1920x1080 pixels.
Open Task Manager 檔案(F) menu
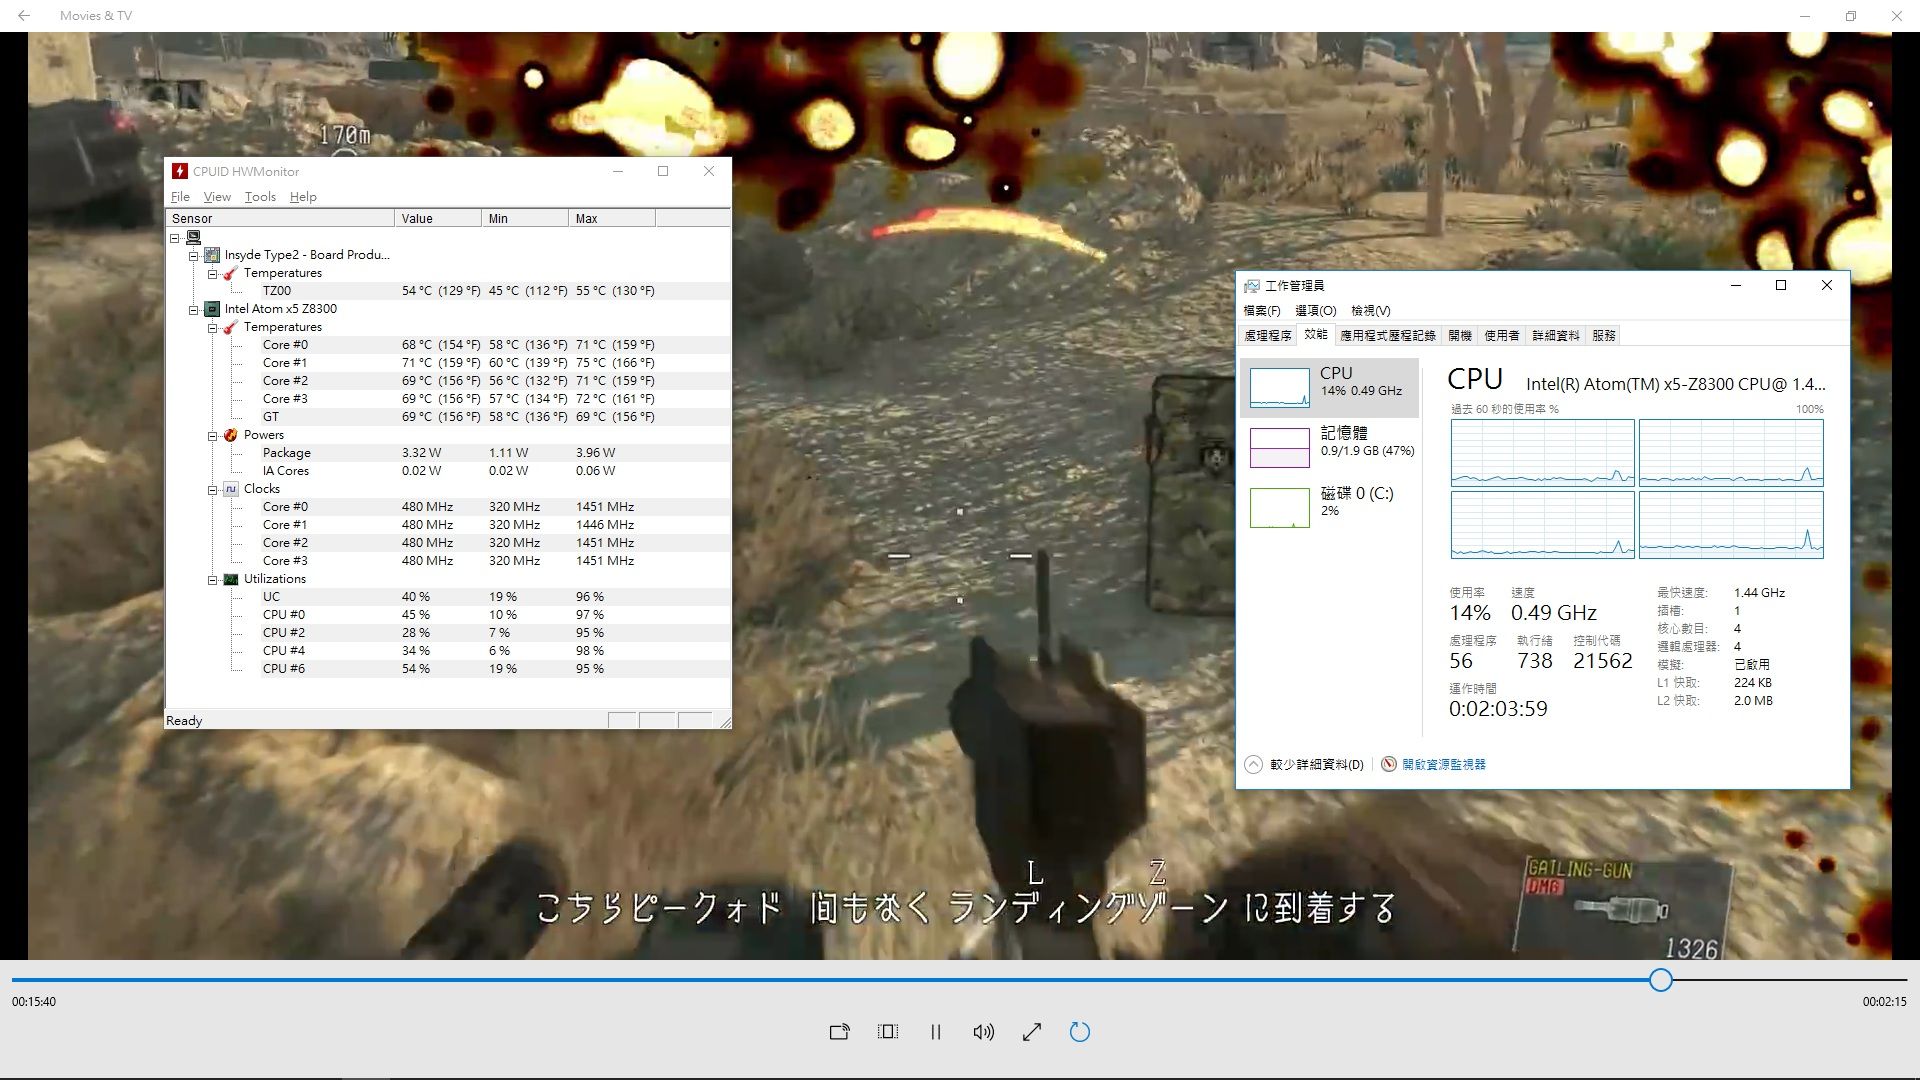click(x=1261, y=311)
